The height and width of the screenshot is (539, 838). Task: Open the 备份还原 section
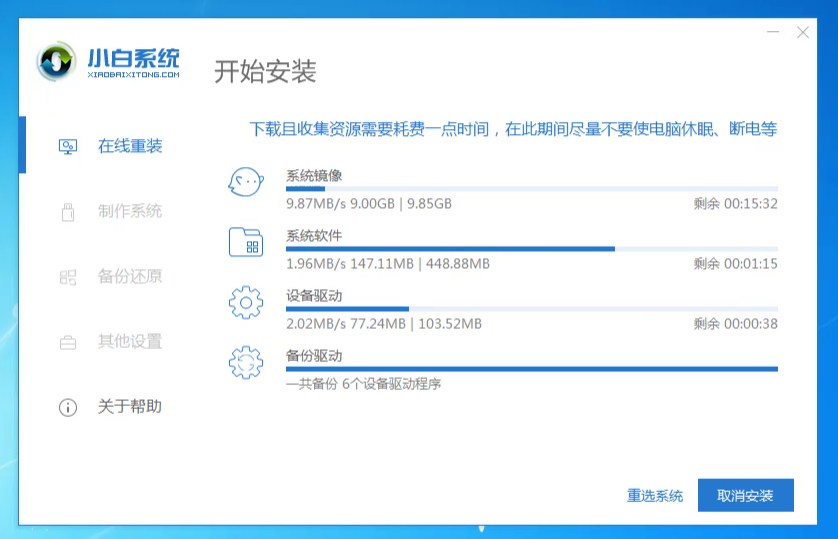129,276
